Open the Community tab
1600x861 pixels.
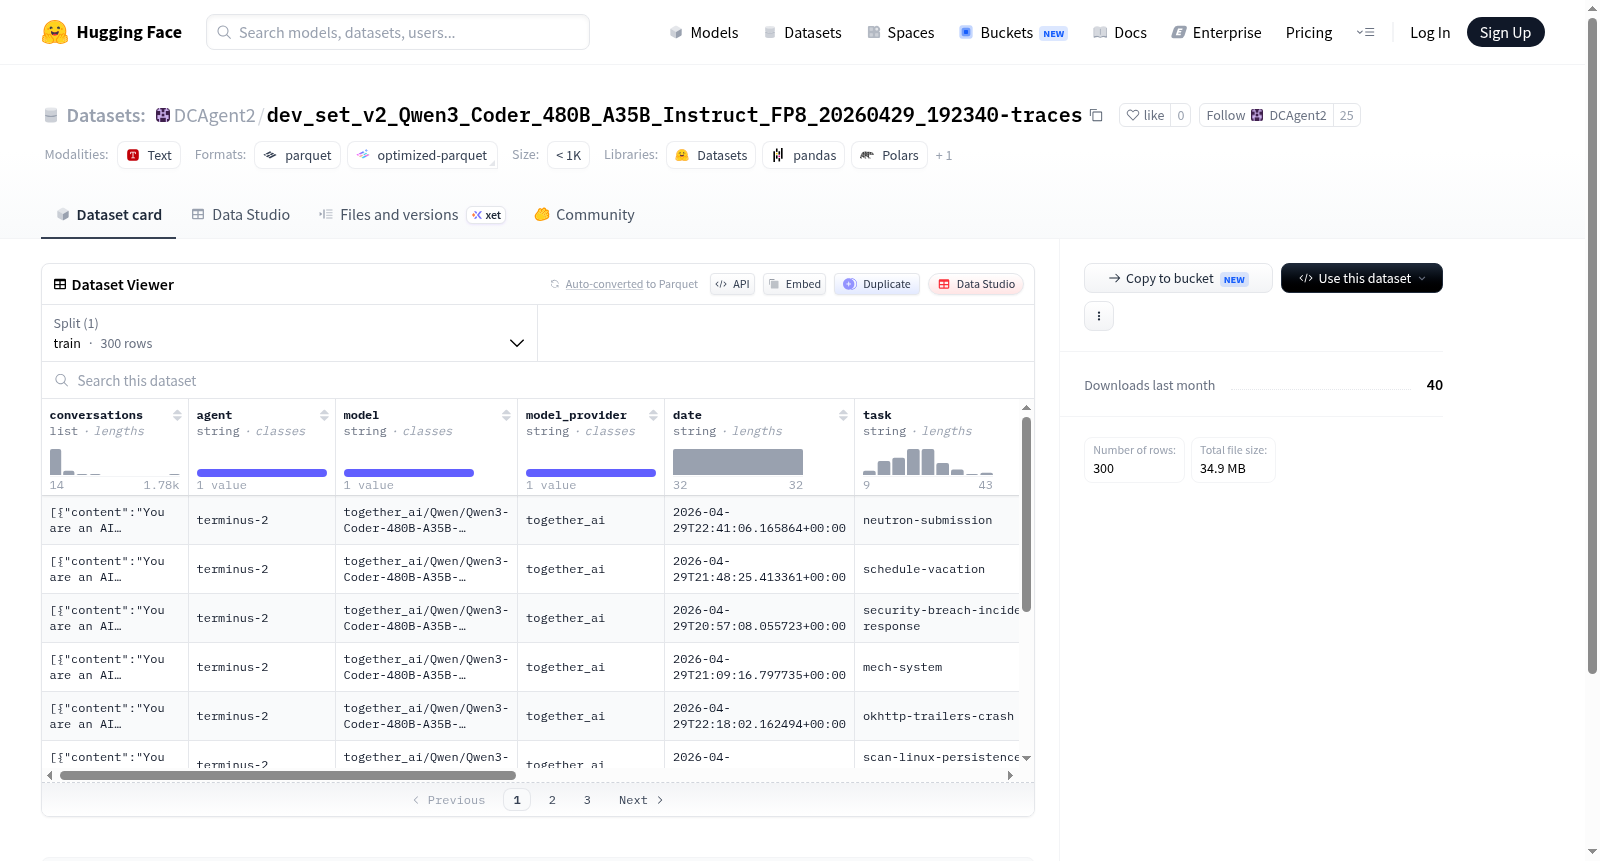[584, 215]
